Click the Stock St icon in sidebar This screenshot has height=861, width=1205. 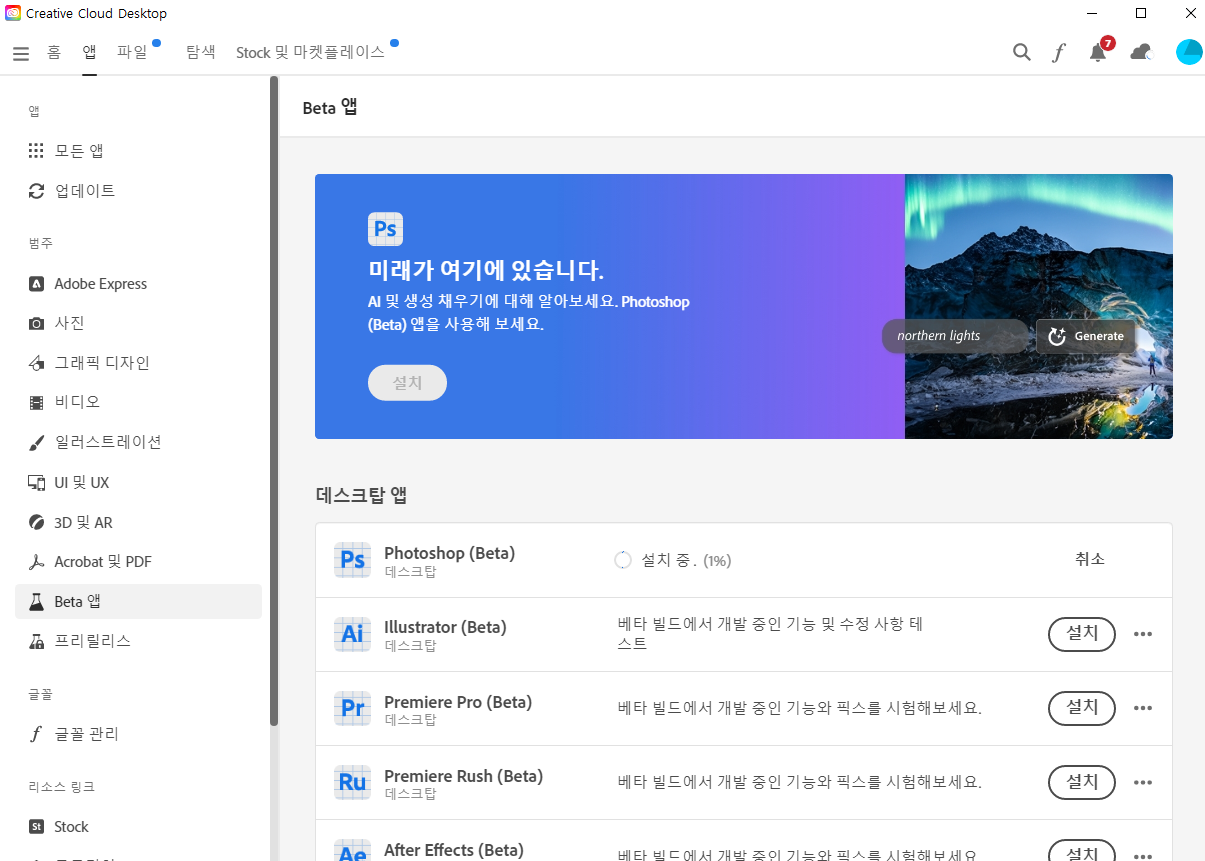point(36,827)
